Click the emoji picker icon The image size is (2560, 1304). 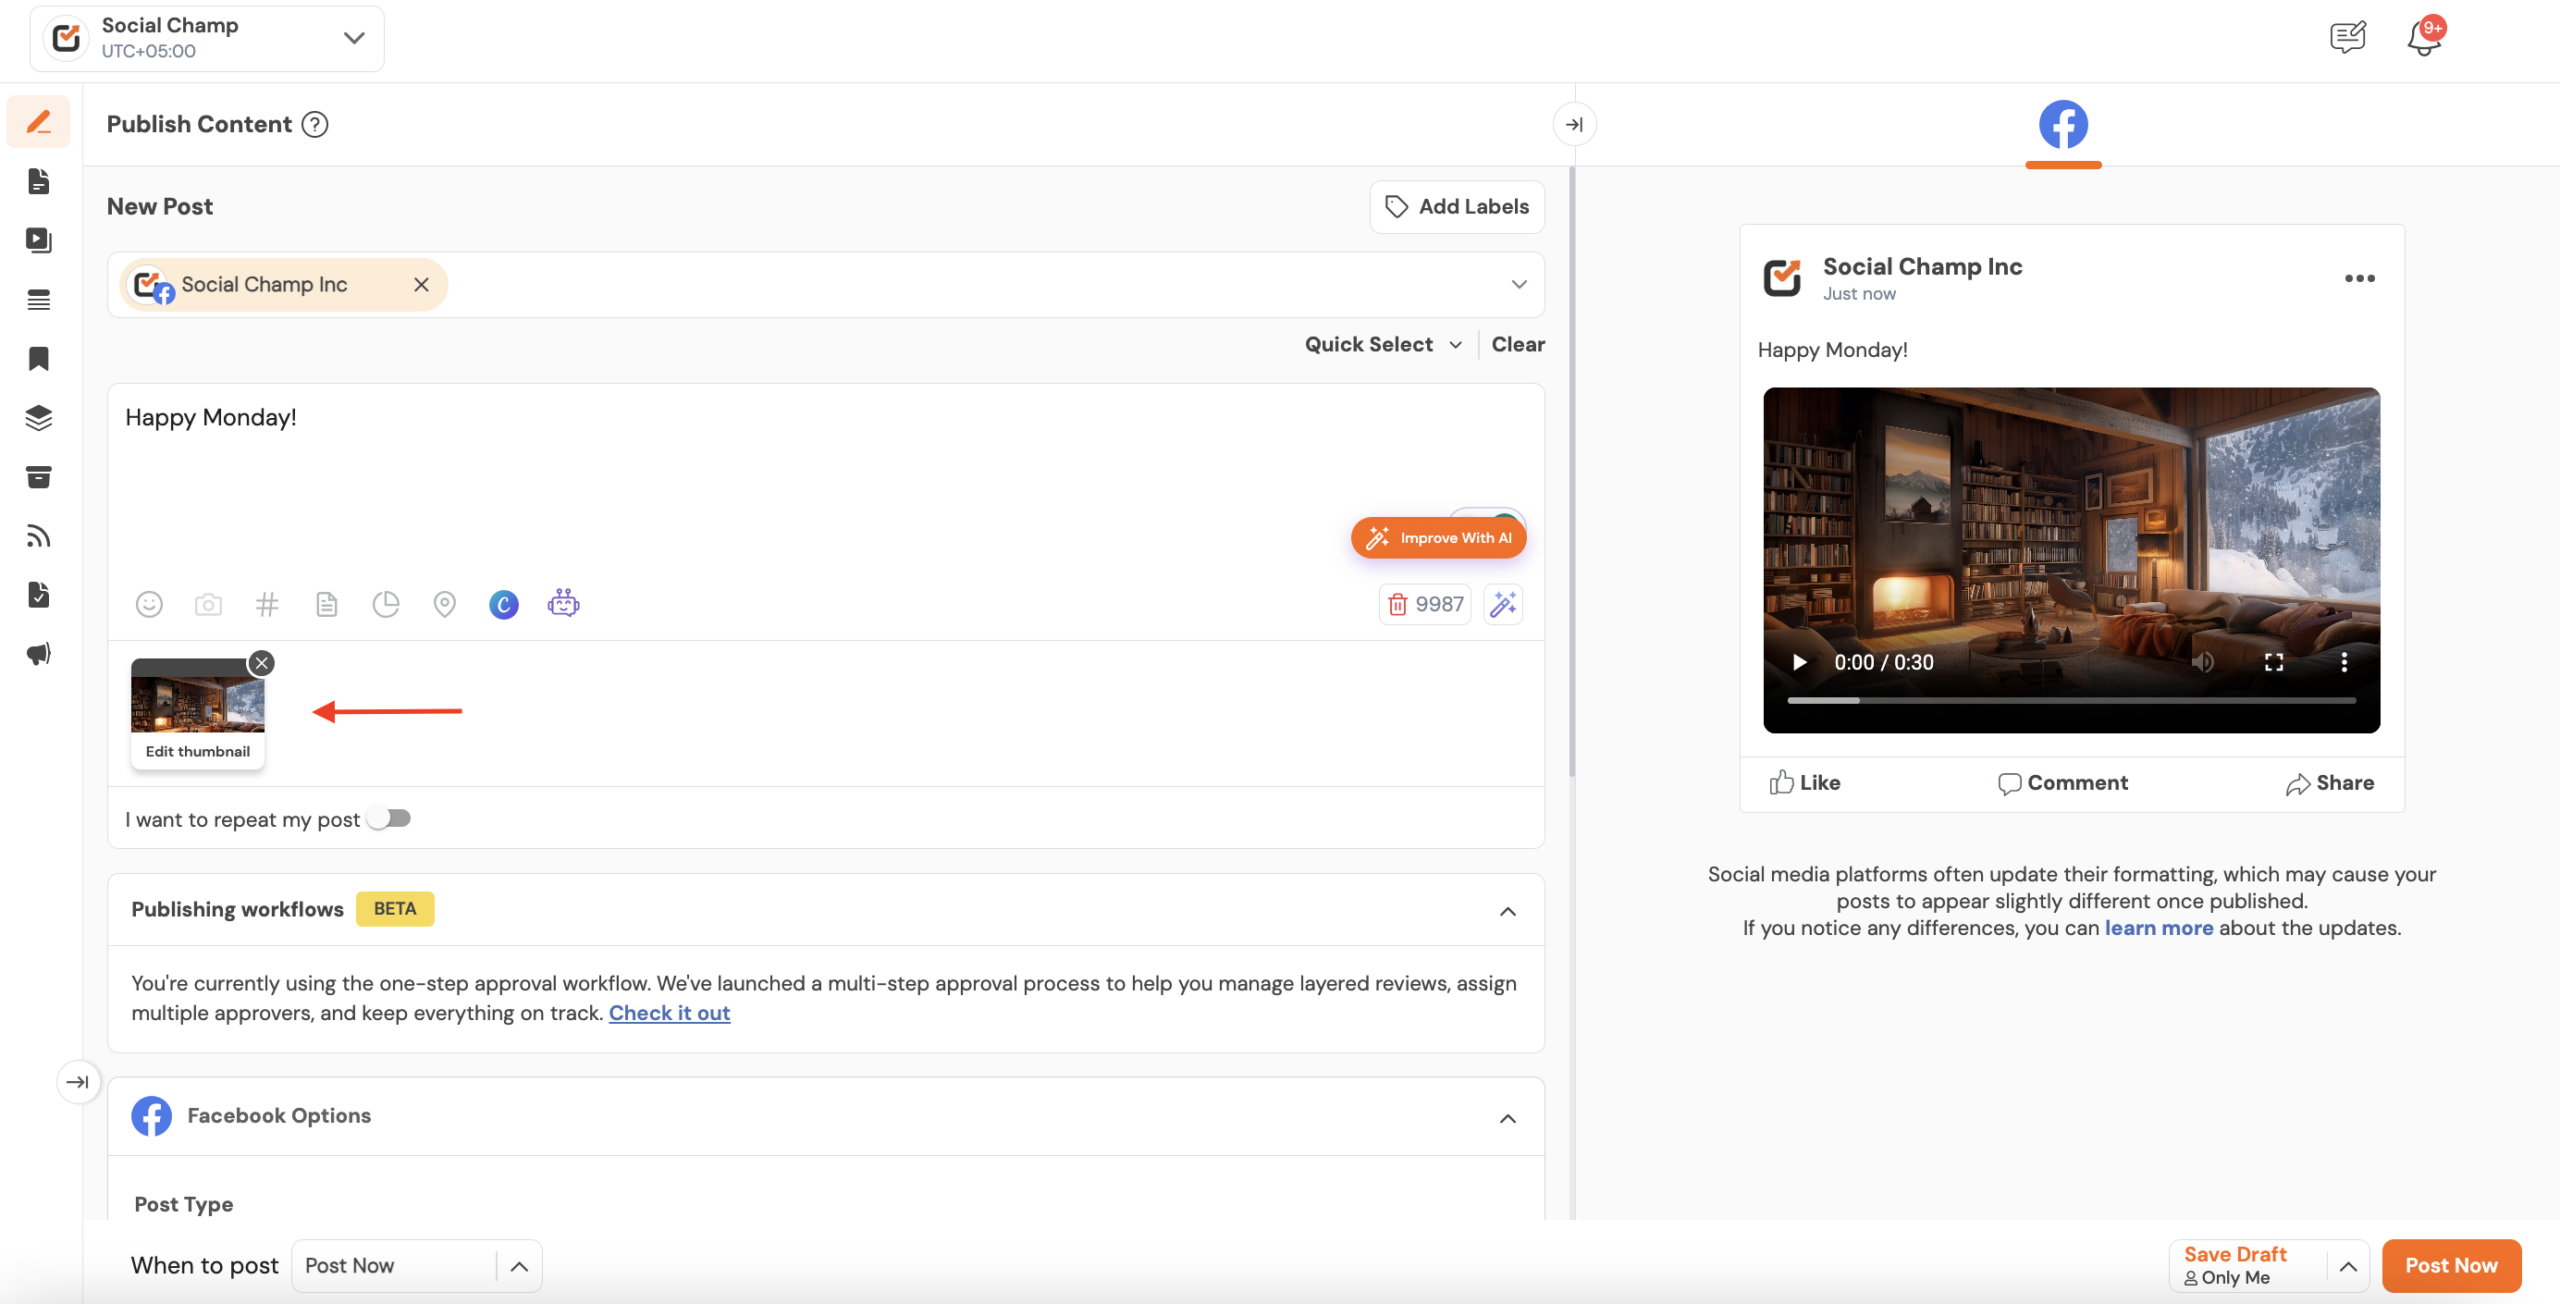(x=149, y=604)
